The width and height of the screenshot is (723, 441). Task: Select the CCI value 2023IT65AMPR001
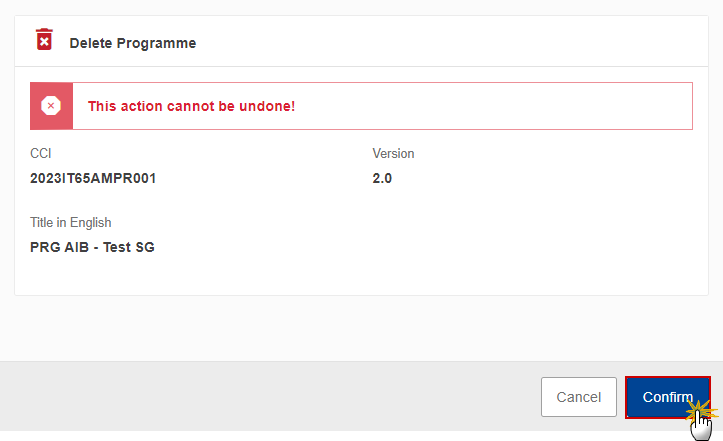(x=93, y=178)
